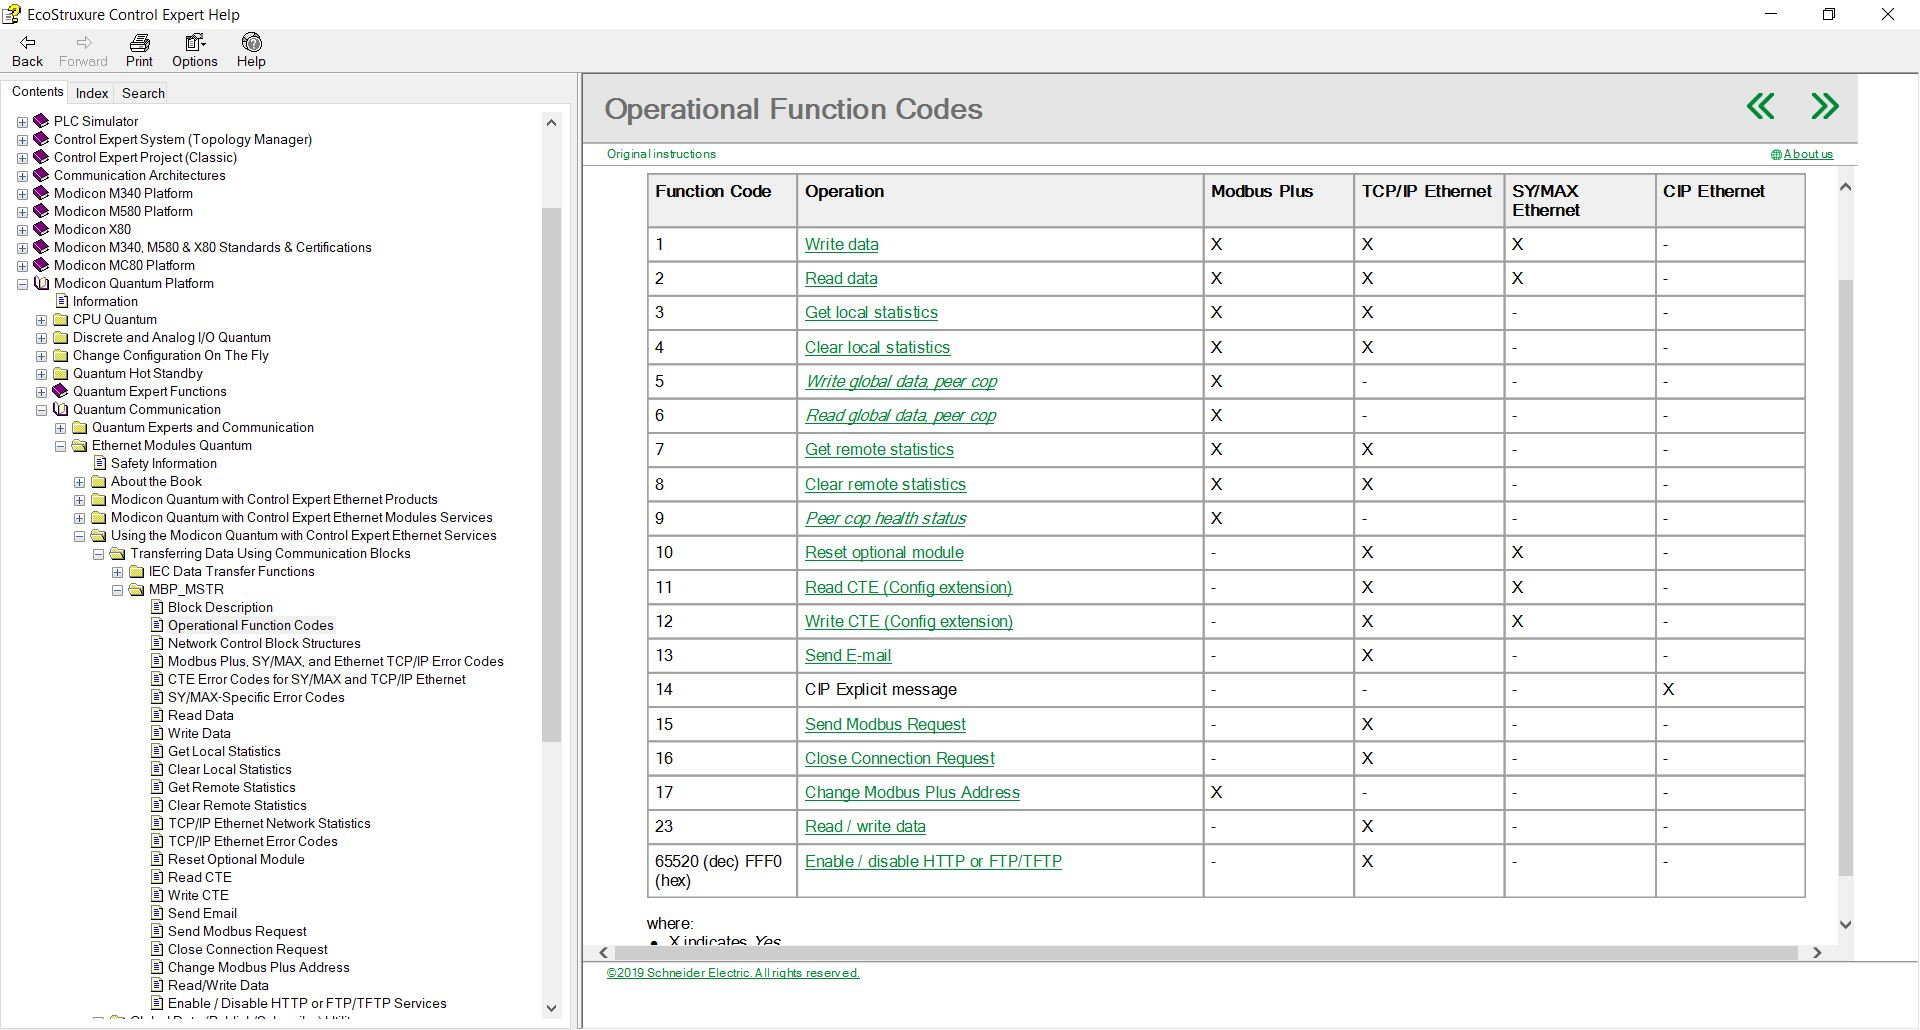Viewport: 1920px width, 1030px height.
Task: Click the Modicon X80 book icon
Action: pyautogui.click(x=41, y=229)
